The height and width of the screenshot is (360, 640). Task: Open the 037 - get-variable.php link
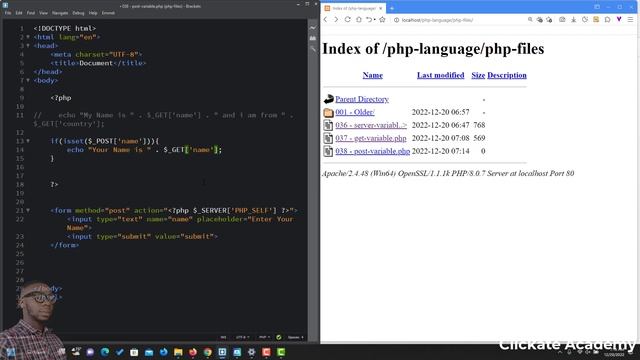(371, 138)
